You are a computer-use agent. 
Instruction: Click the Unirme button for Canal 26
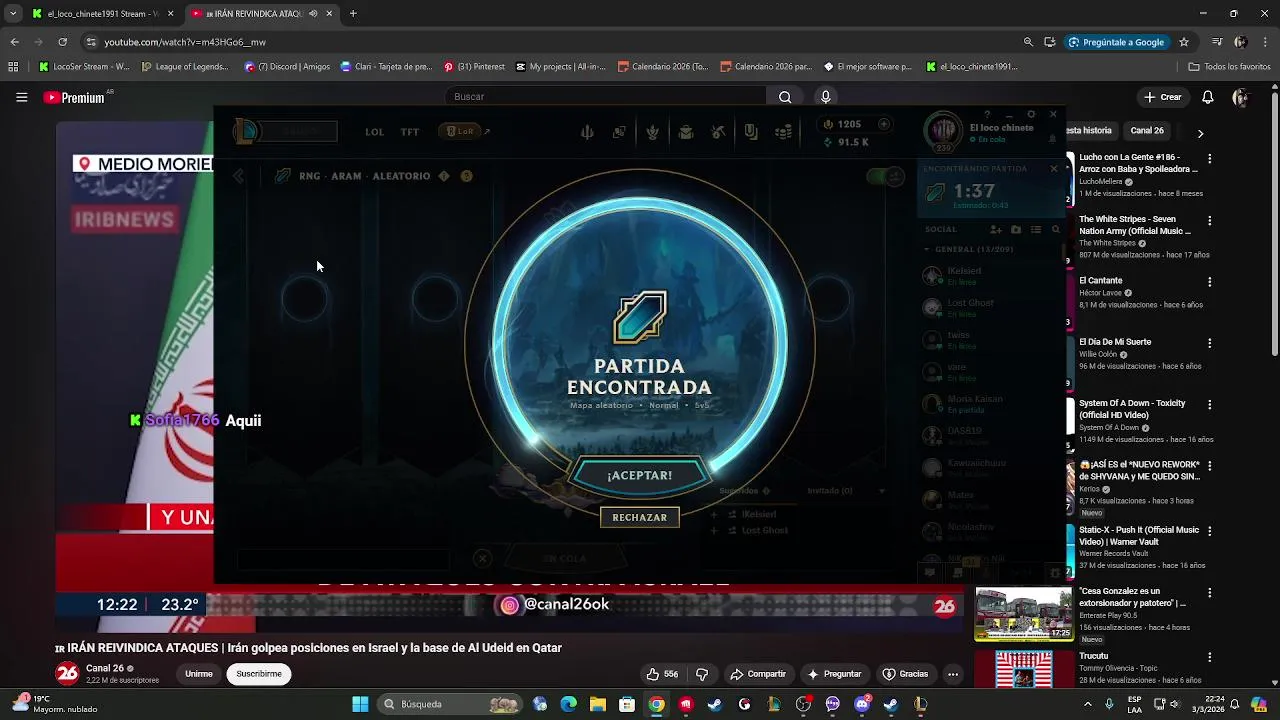(x=199, y=674)
